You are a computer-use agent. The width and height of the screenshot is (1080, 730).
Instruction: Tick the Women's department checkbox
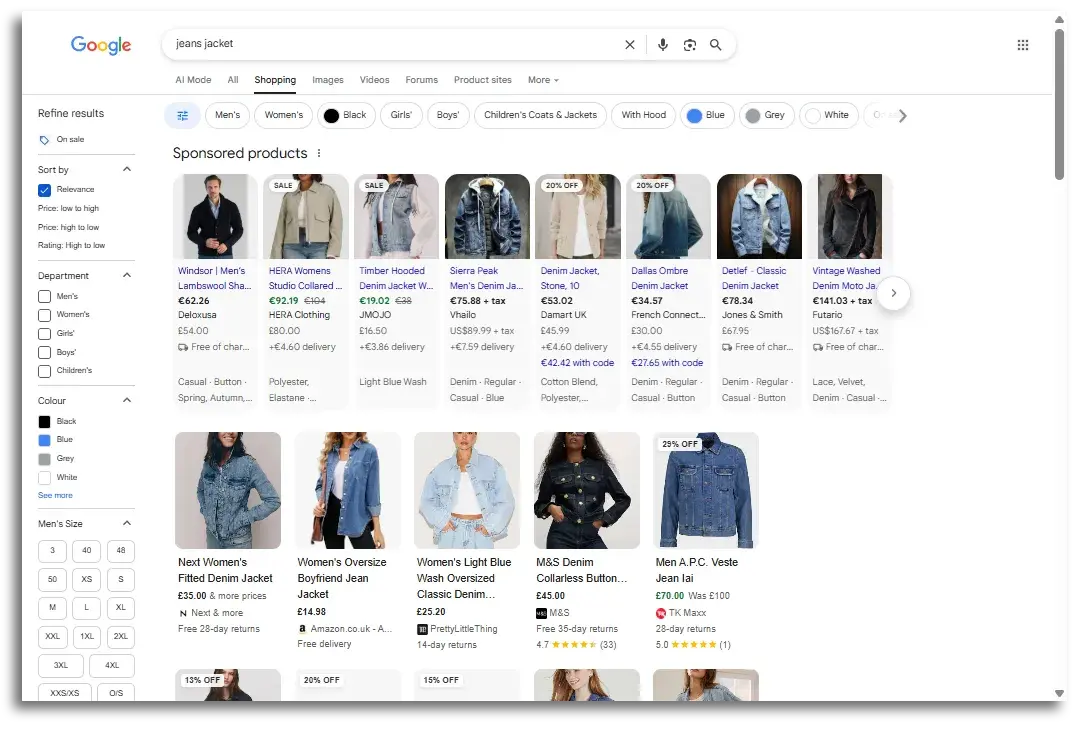(44, 315)
